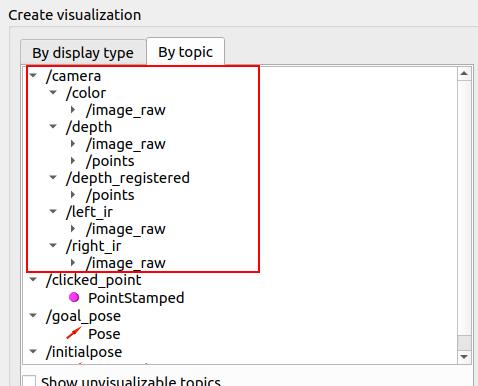The image size is (478, 386).
Task: Expand /image_raw under /right_ir
Action: (x=73, y=263)
